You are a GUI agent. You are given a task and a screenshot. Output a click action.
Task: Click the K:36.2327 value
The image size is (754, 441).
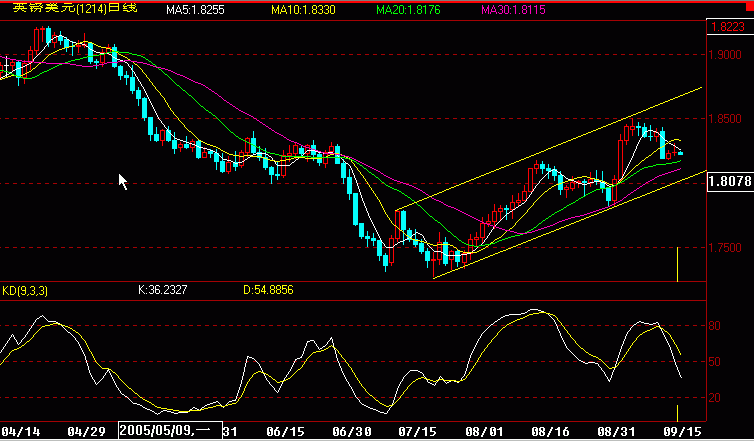click(x=163, y=290)
